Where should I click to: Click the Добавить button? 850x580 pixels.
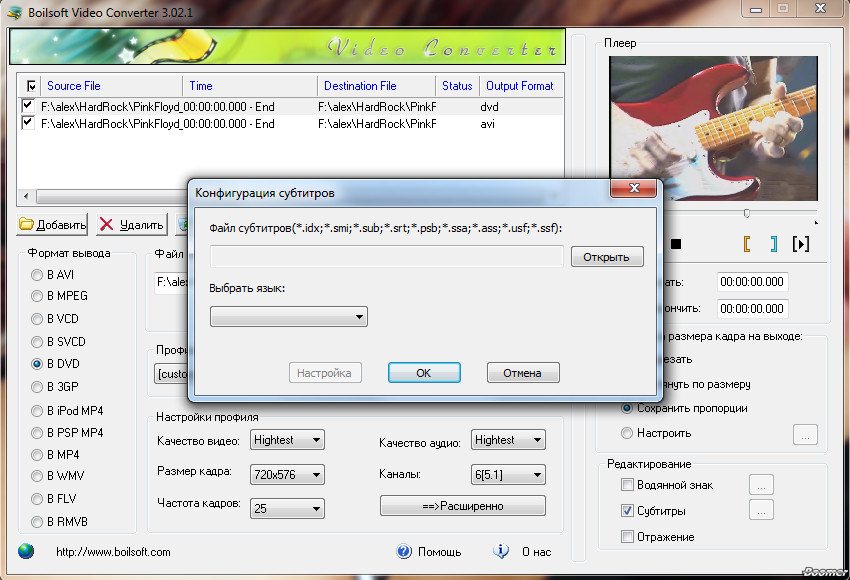[x=53, y=224]
